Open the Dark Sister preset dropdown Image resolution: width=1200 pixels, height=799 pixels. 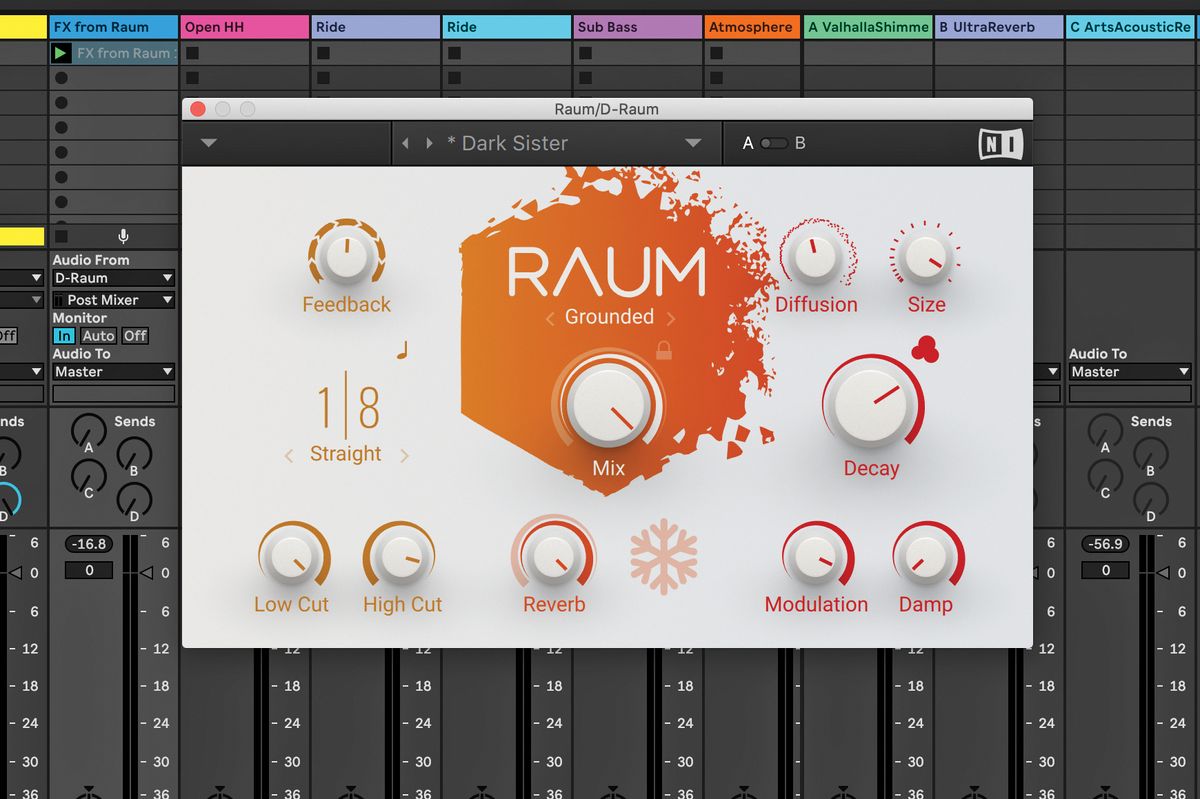click(x=693, y=143)
